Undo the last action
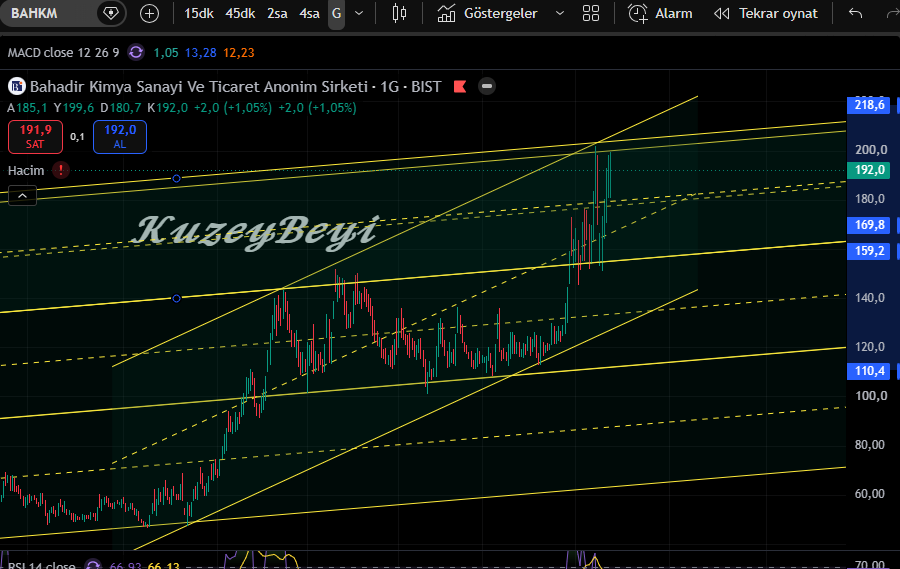This screenshot has height=569, width=900. click(855, 13)
